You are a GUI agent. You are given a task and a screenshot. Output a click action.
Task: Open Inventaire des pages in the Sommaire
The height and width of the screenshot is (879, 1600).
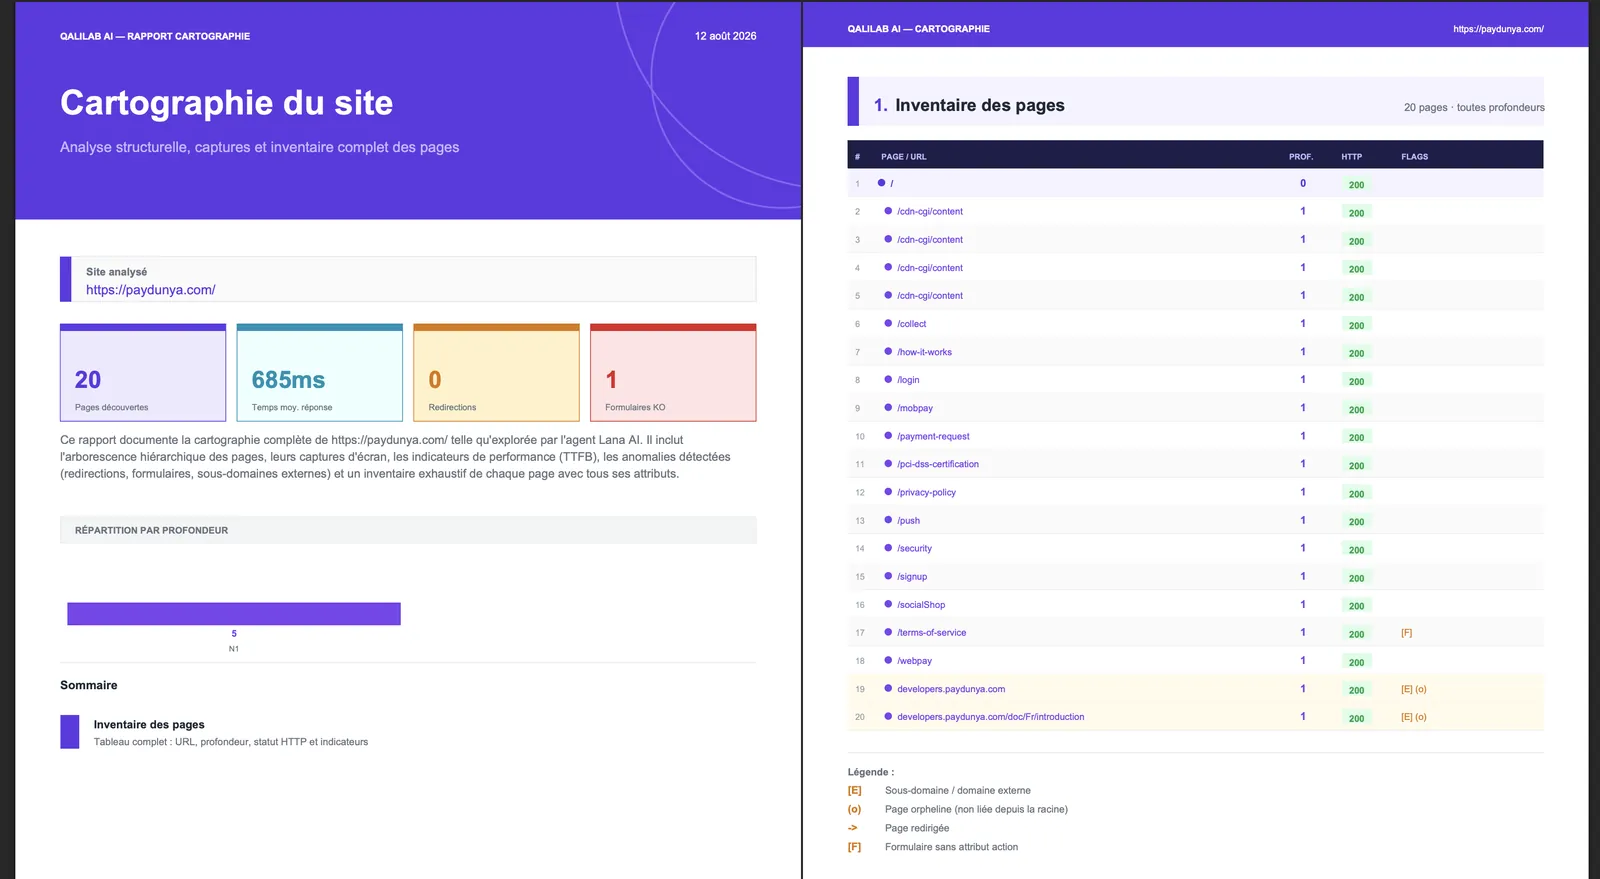(149, 725)
